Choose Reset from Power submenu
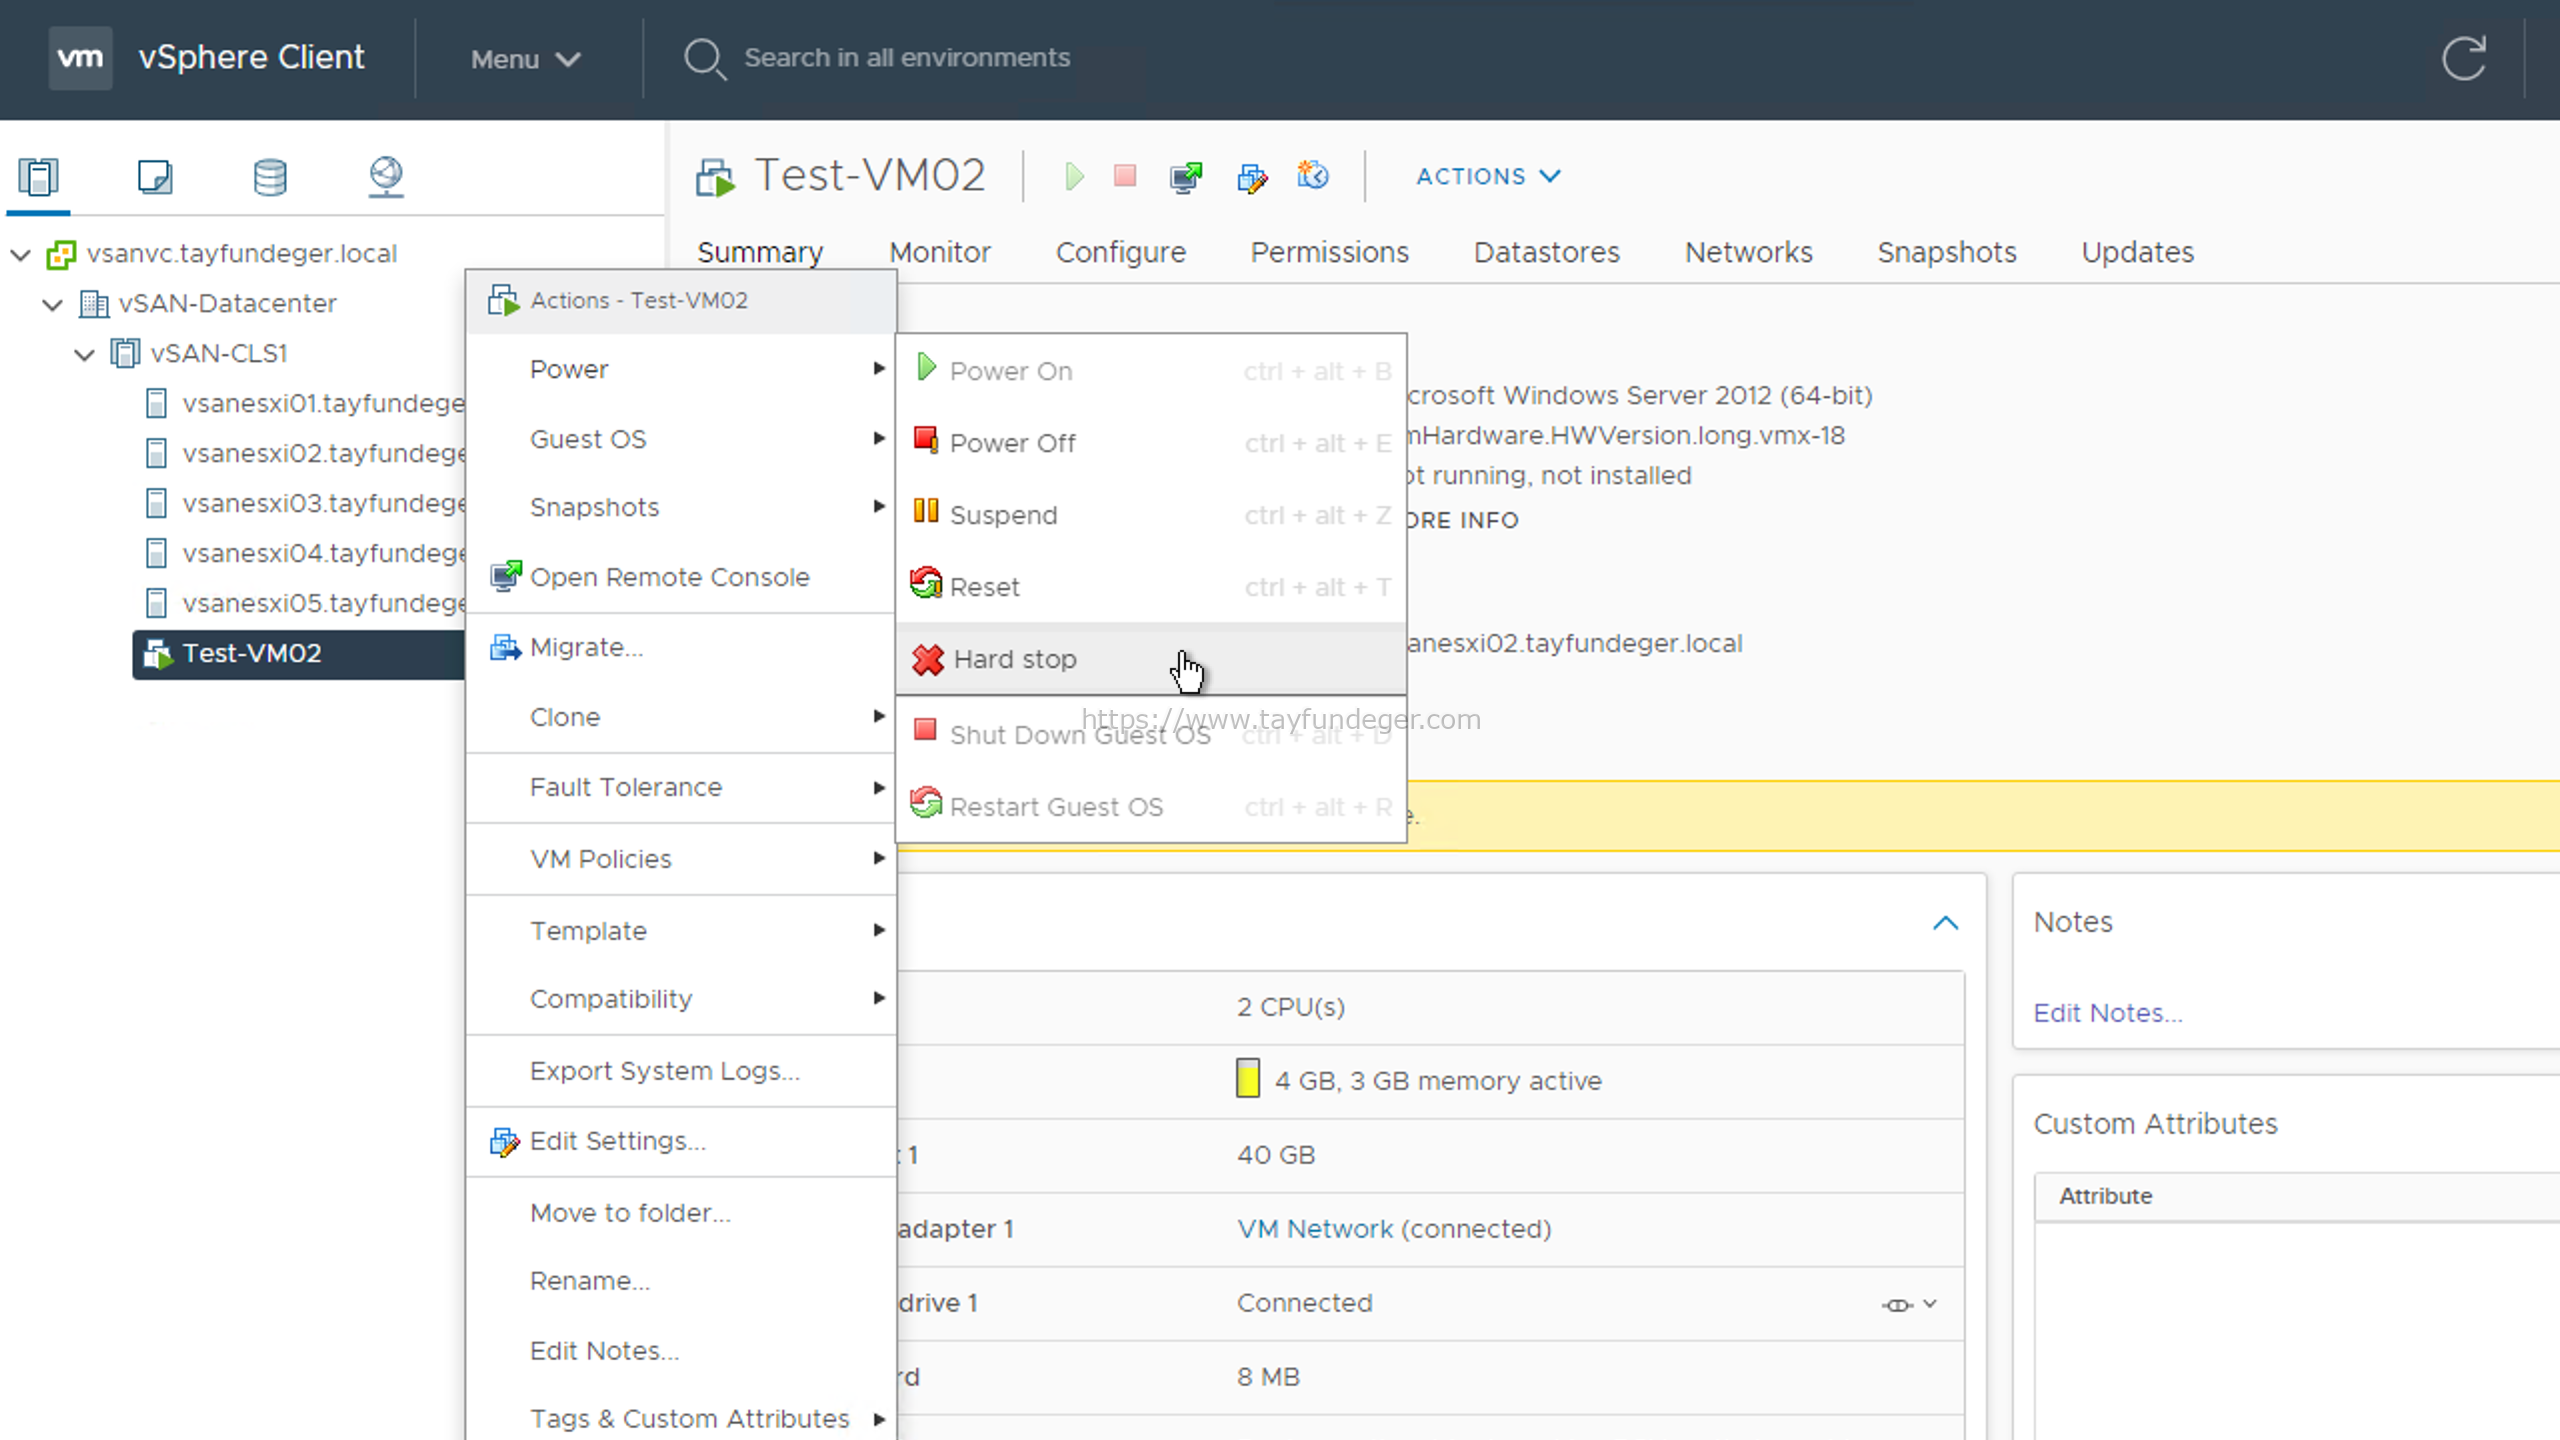2560x1440 pixels. coord(1151,587)
